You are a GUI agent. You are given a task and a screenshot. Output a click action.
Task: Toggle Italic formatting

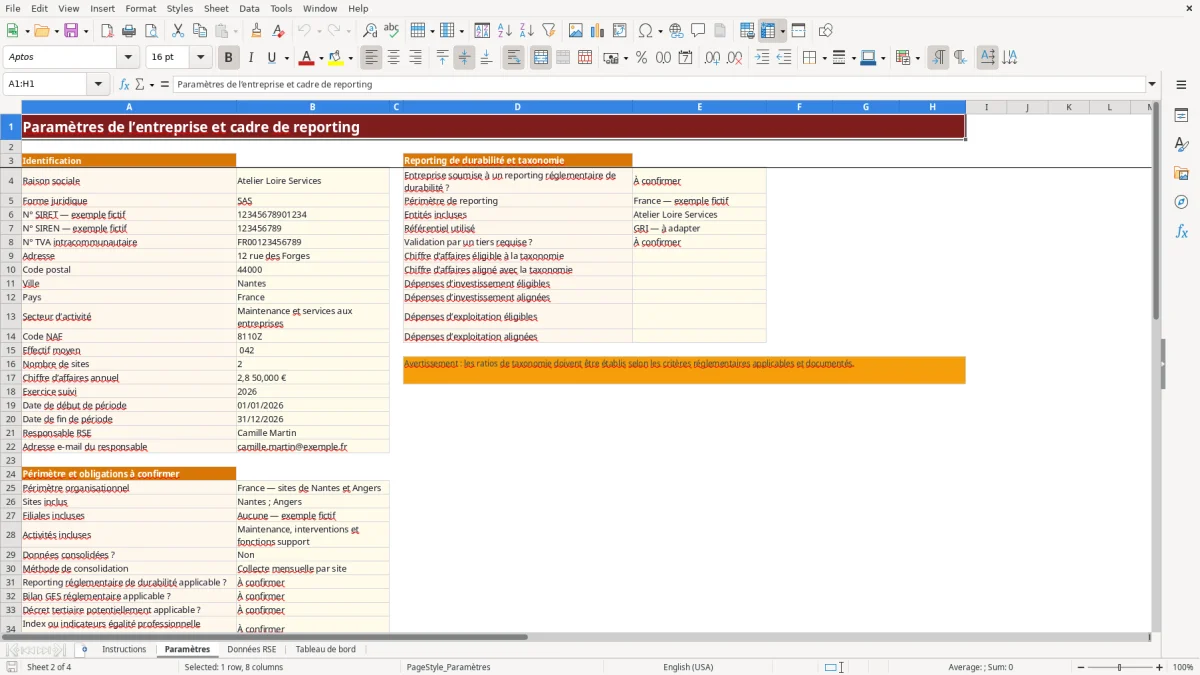[250, 58]
